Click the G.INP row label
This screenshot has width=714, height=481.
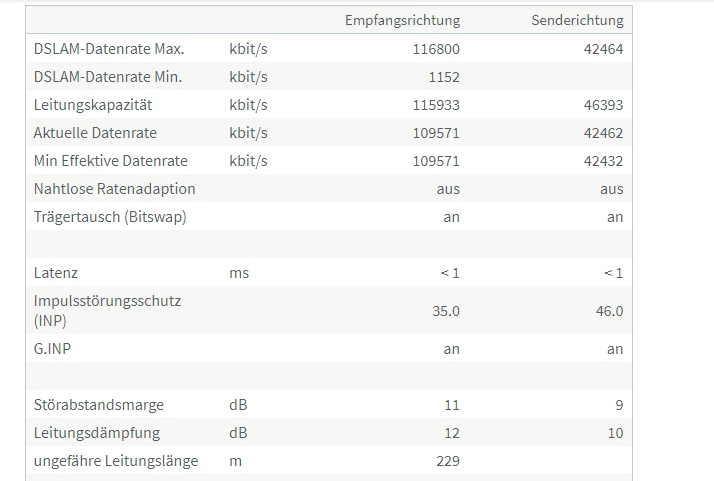point(52,348)
